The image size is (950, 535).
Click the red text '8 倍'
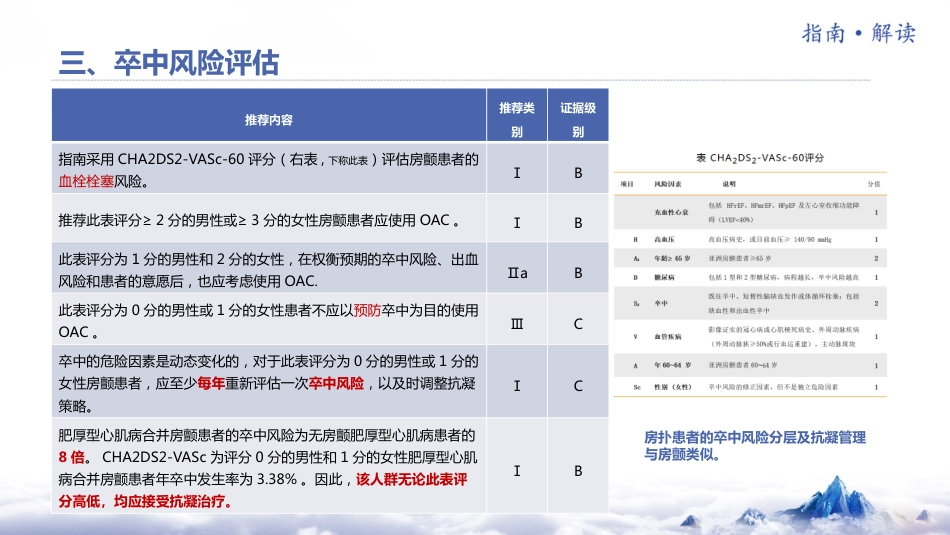(x=71, y=457)
